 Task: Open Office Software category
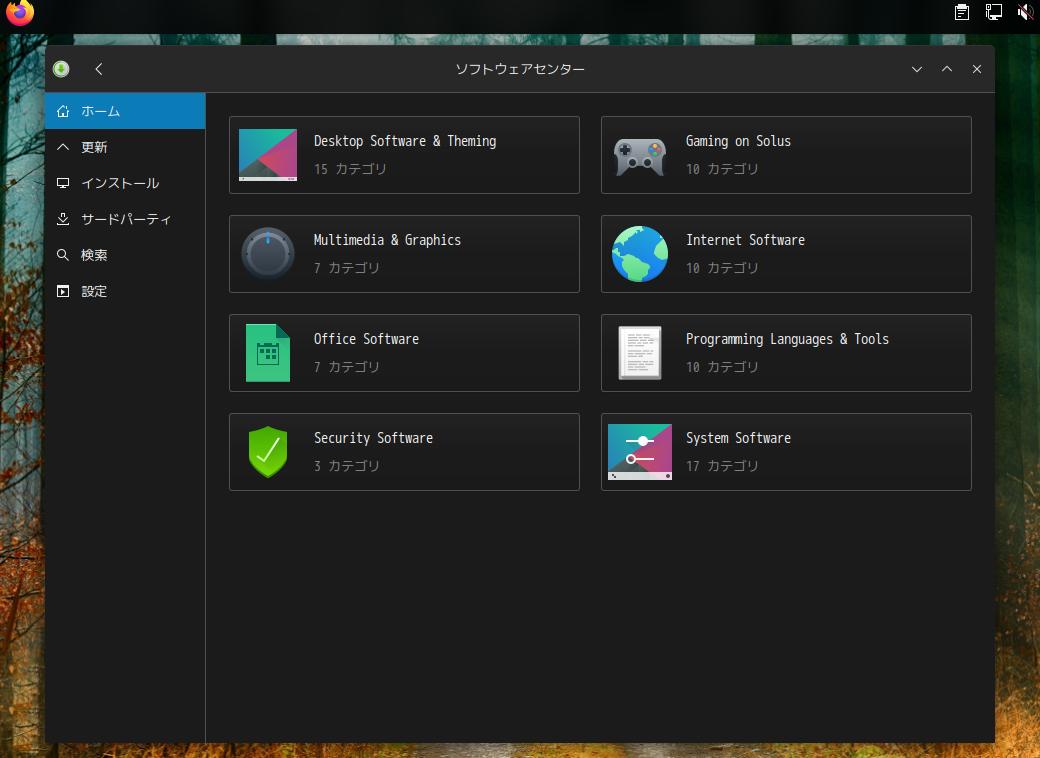pyautogui.click(x=404, y=353)
